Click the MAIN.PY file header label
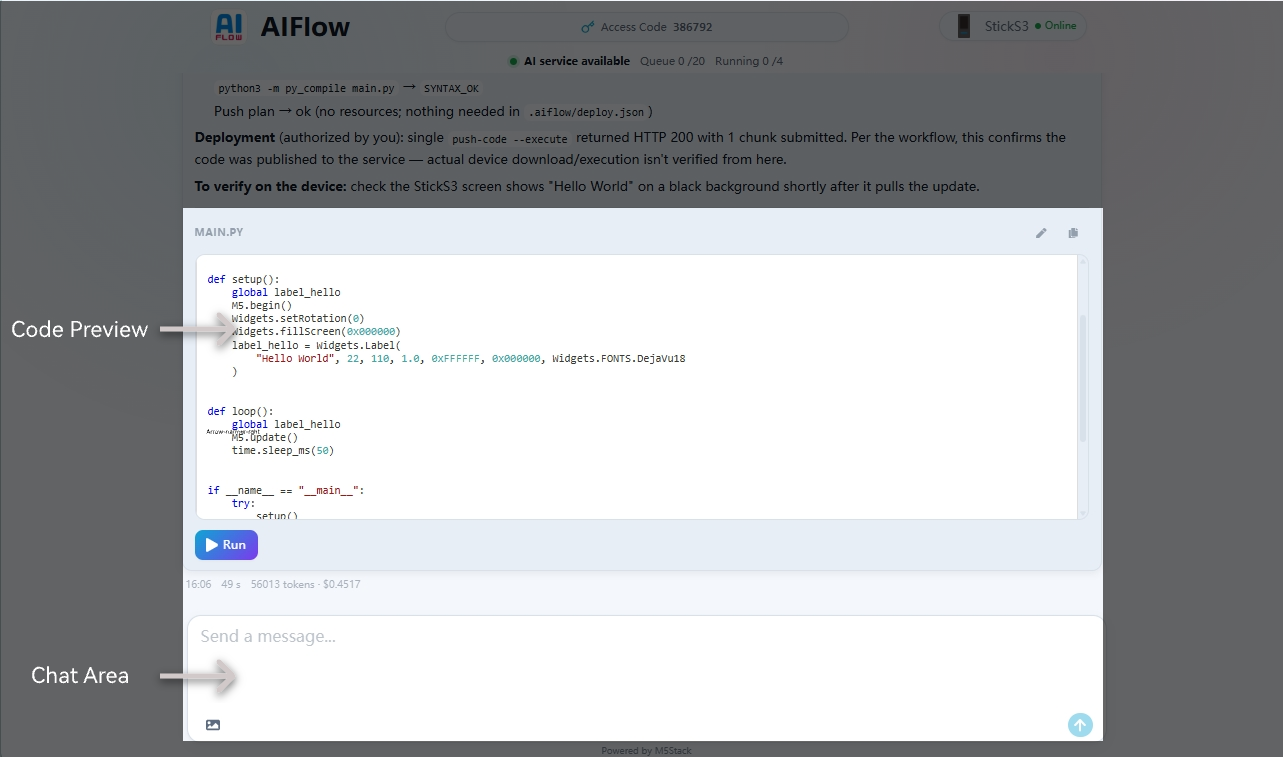The height and width of the screenshot is (757, 1283). tap(219, 232)
